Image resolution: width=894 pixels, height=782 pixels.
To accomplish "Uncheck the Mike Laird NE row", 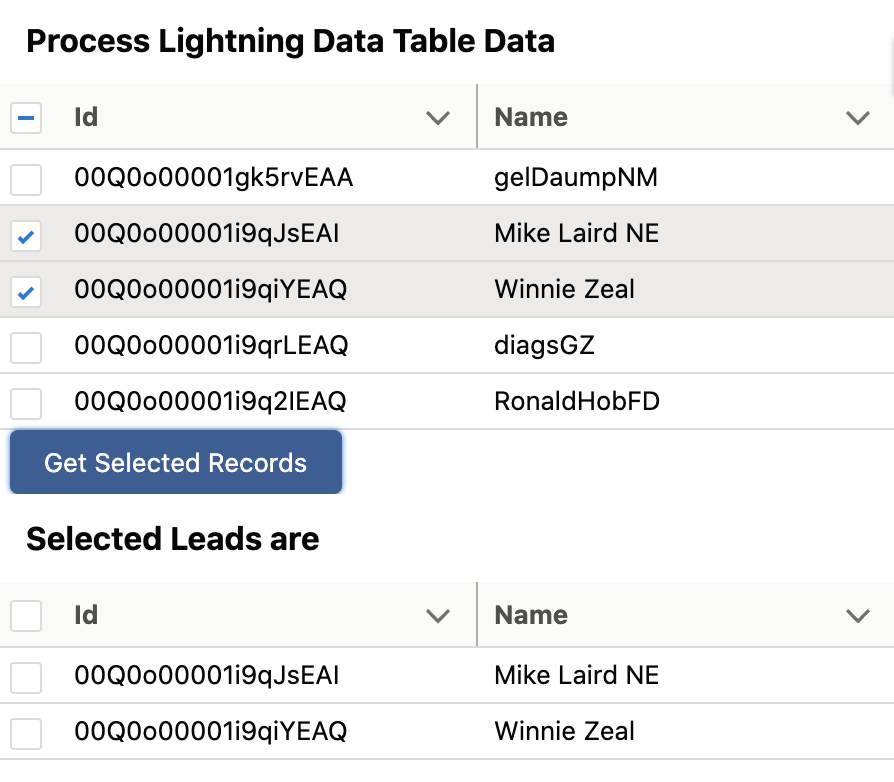I will point(26,235).
